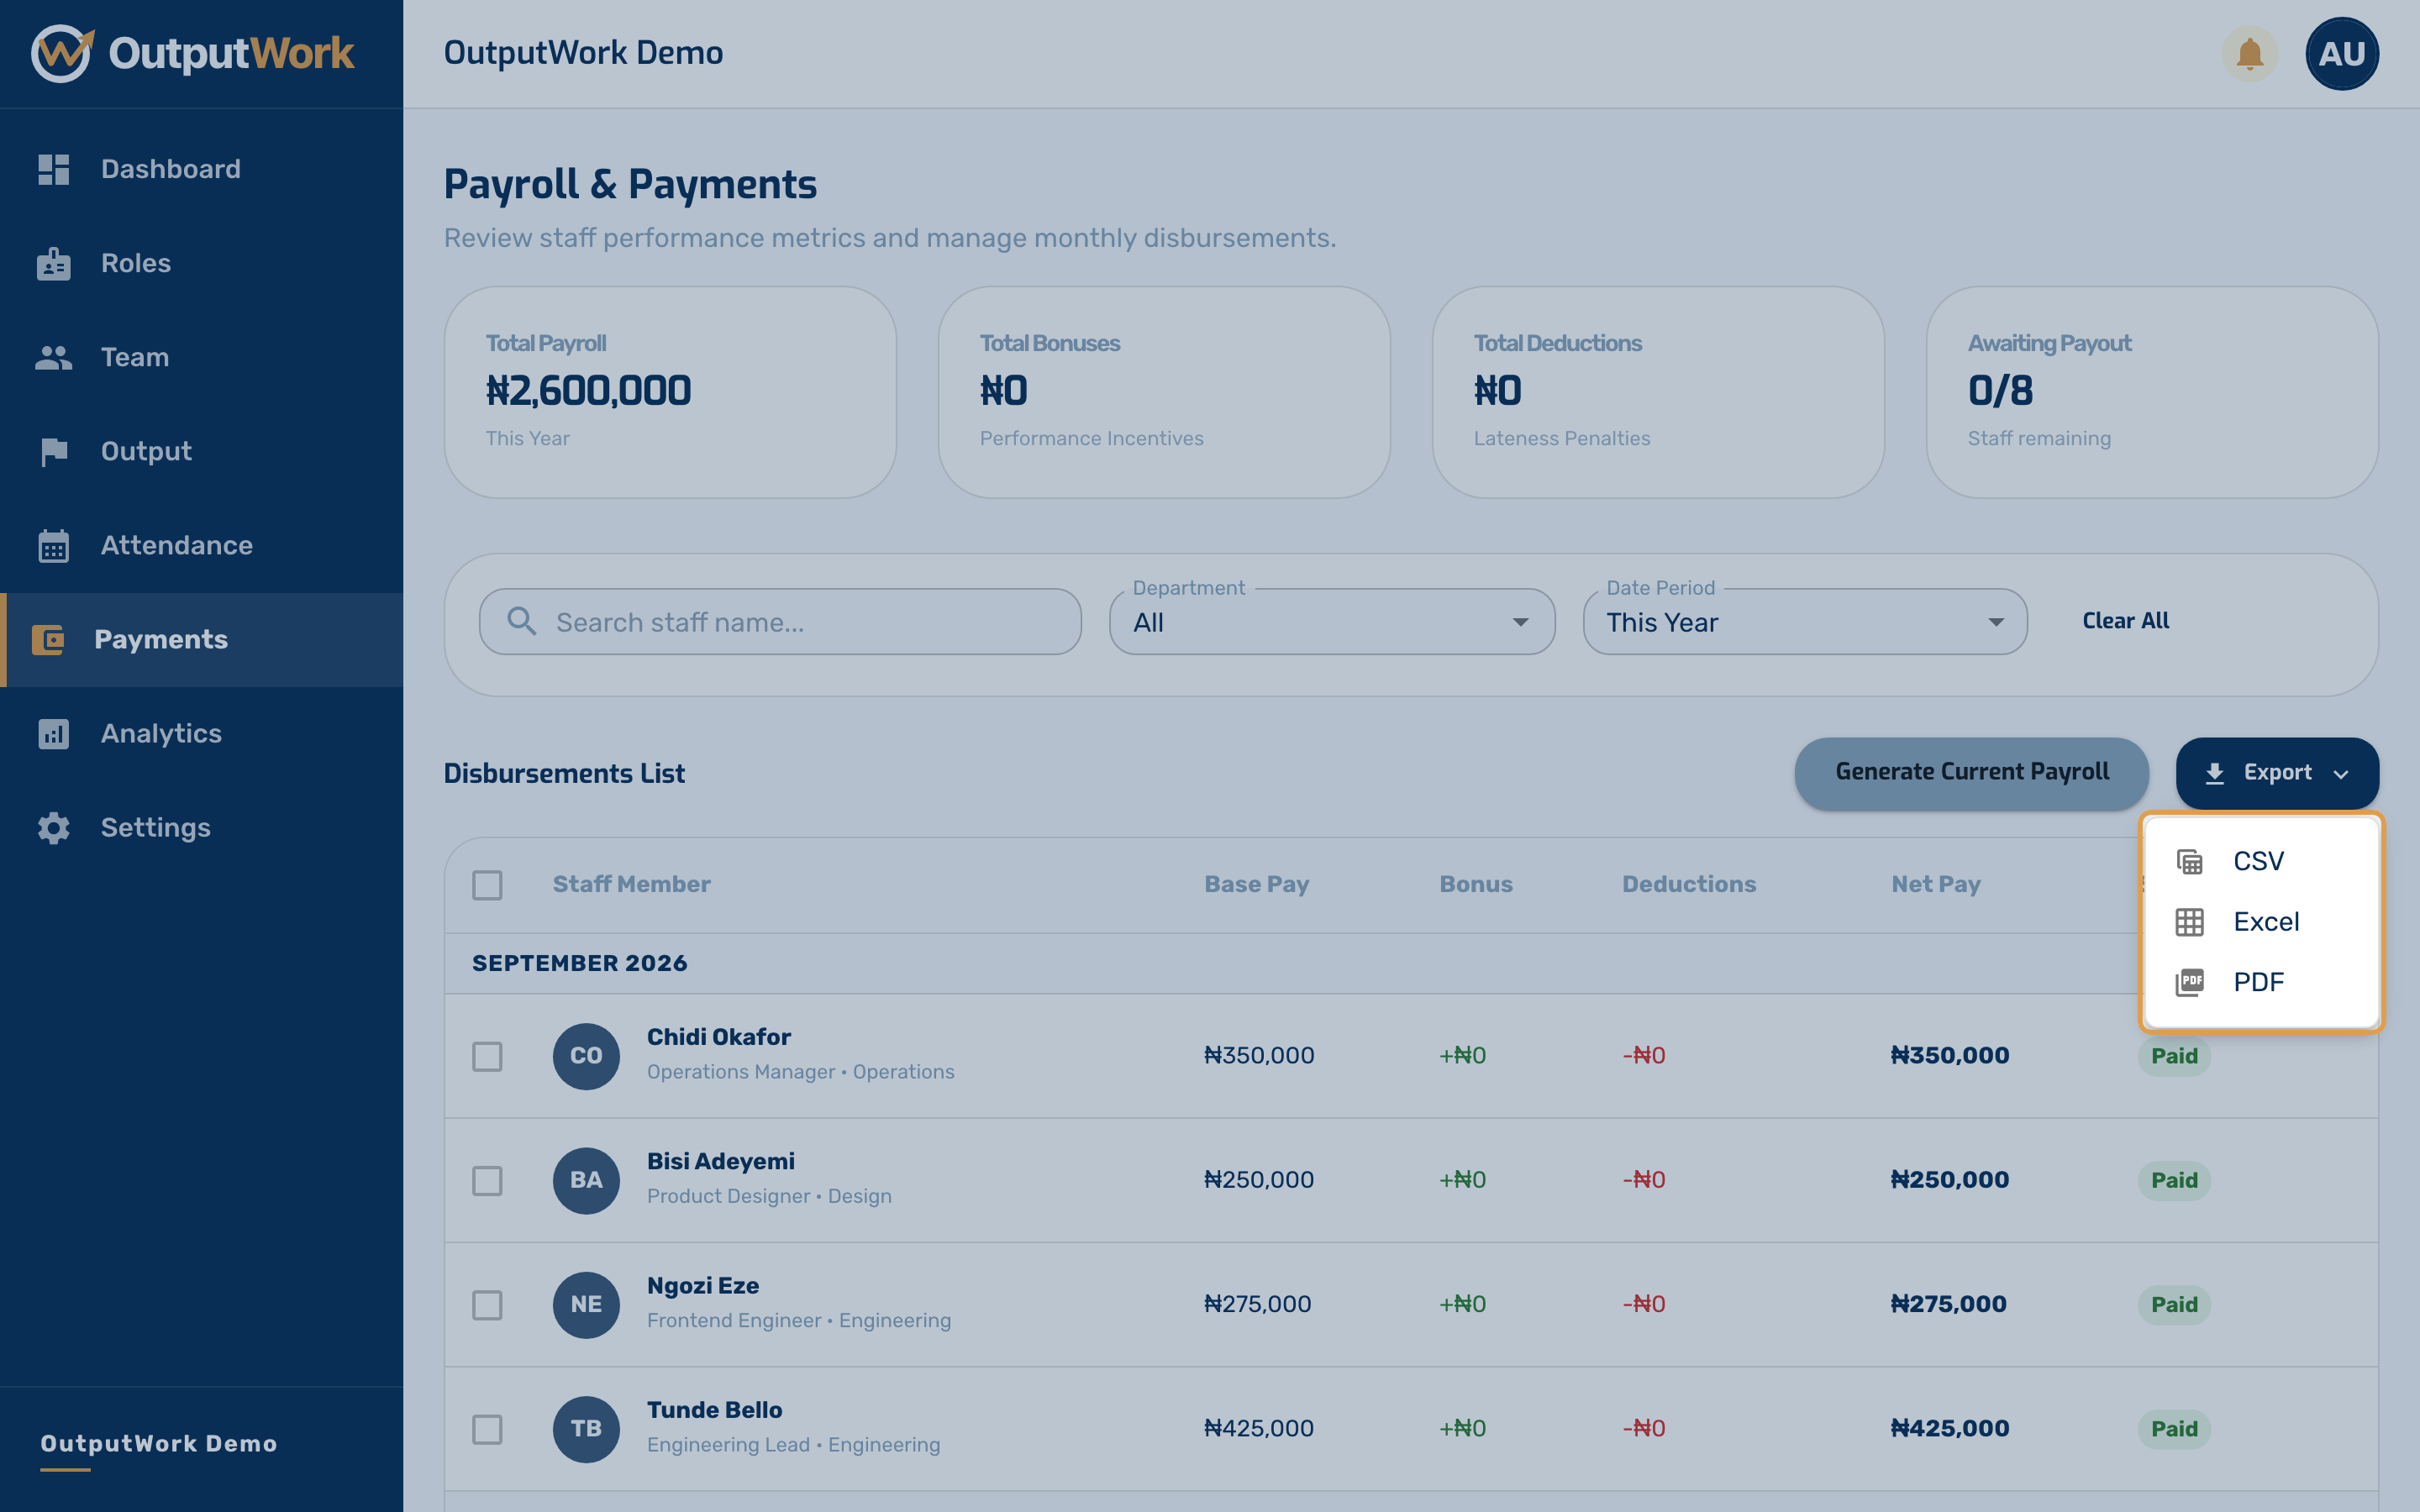Click the Output flag icon

[54, 452]
